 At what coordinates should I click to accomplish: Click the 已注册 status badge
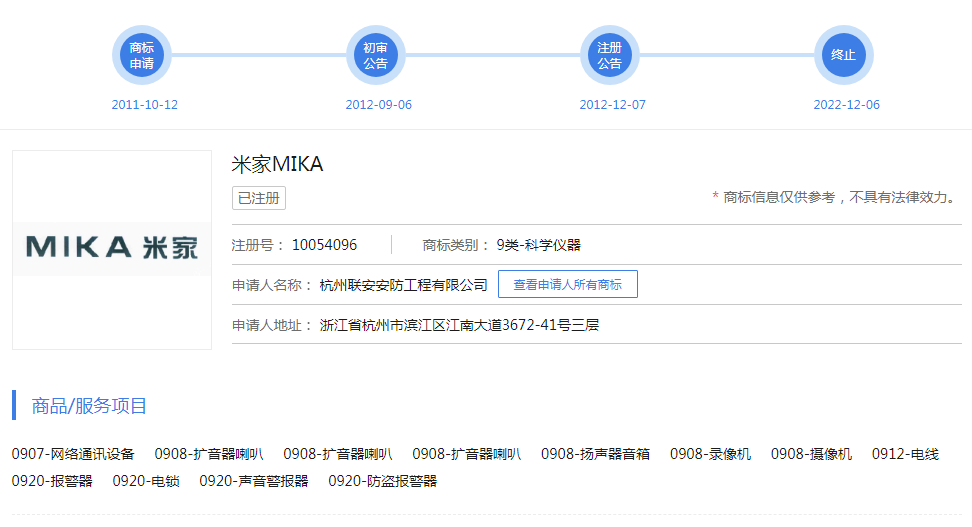tap(258, 198)
